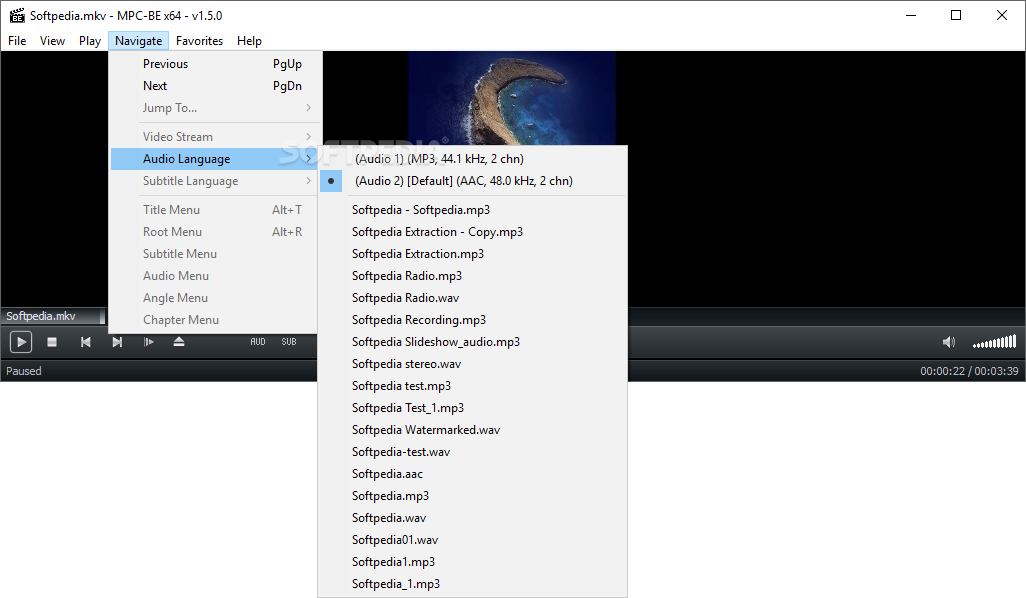1026x598 pixels.
Task: Choose Softpedia Extraction.mp3
Action: coord(472,254)
